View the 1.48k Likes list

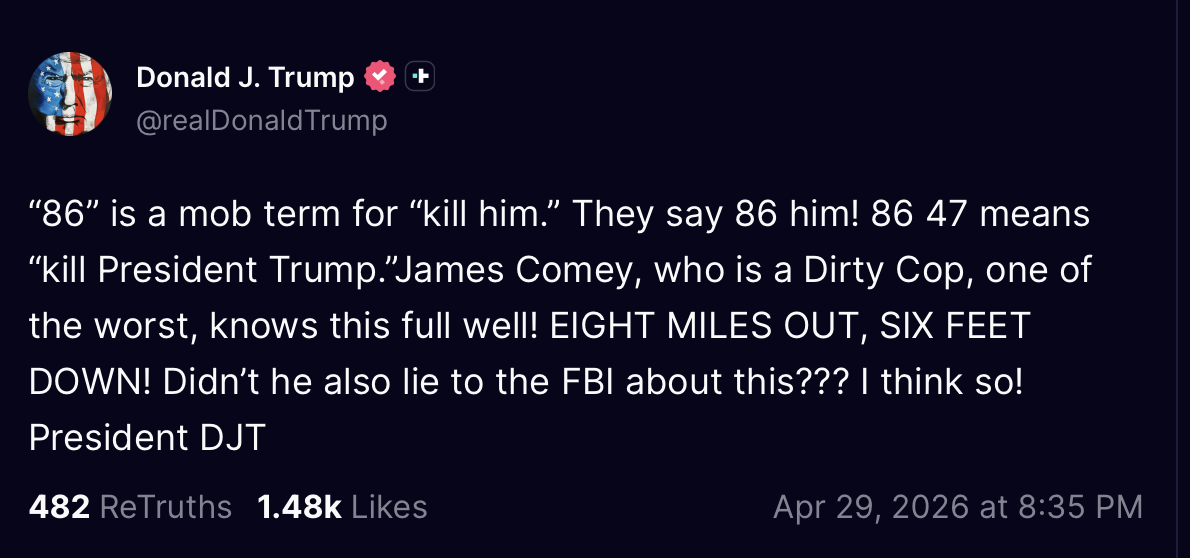(342, 507)
